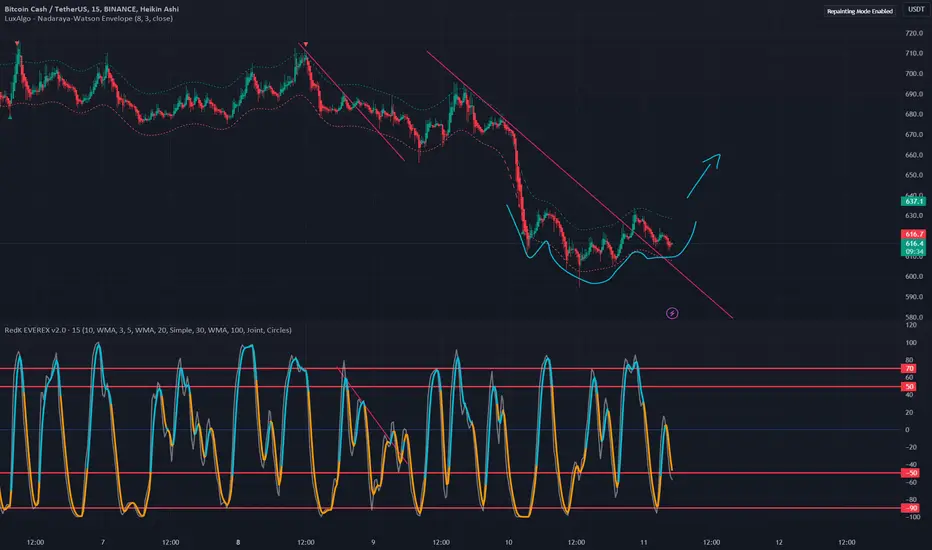Click the green up-triangle marker at the chart's left edge
This screenshot has width=932, height=550.
[10, 117]
